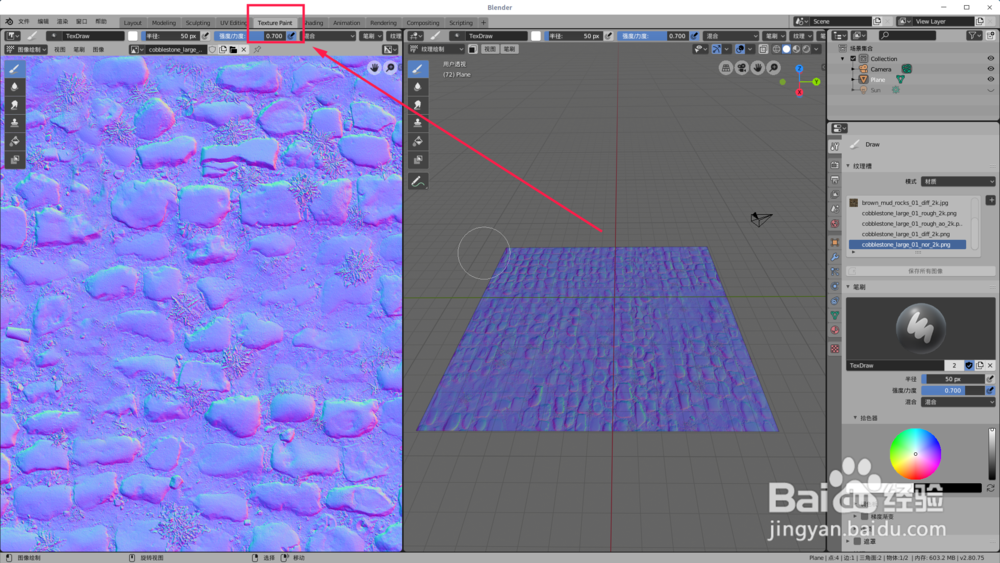Image resolution: width=1000 pixels, height=563 pixels.
Task: Click the fake user shield icon for image
Action: coord(212,49)
